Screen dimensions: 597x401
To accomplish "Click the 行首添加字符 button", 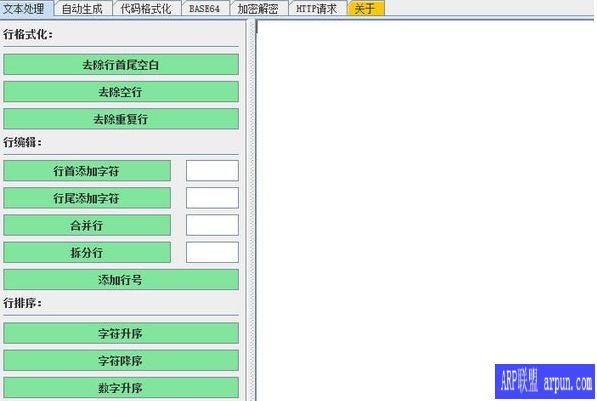I will coord(87,171).
